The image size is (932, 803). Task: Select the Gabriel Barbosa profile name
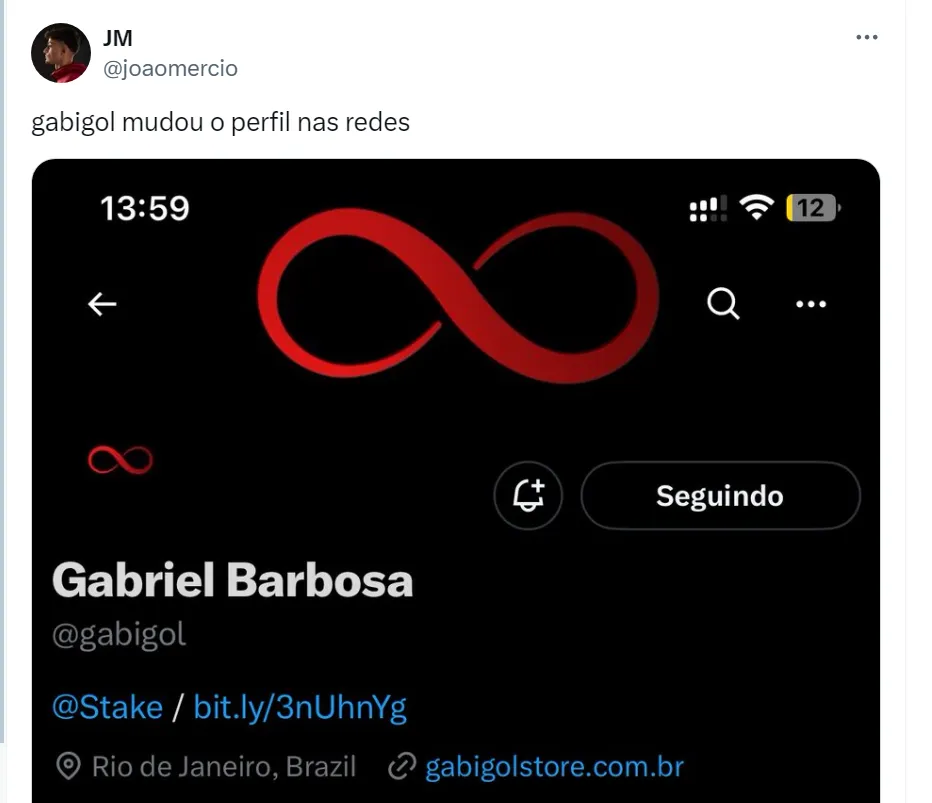click(x=232, y=580)
